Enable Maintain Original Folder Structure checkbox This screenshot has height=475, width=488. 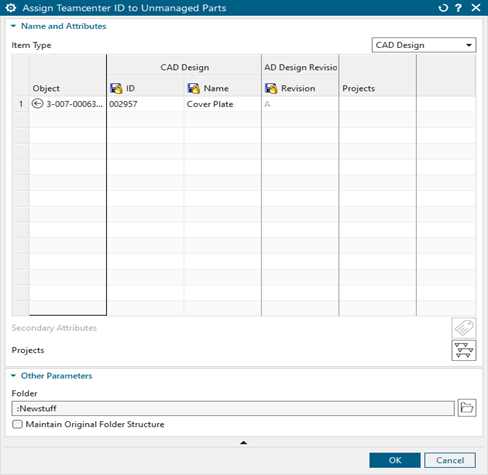coord(17,424)
